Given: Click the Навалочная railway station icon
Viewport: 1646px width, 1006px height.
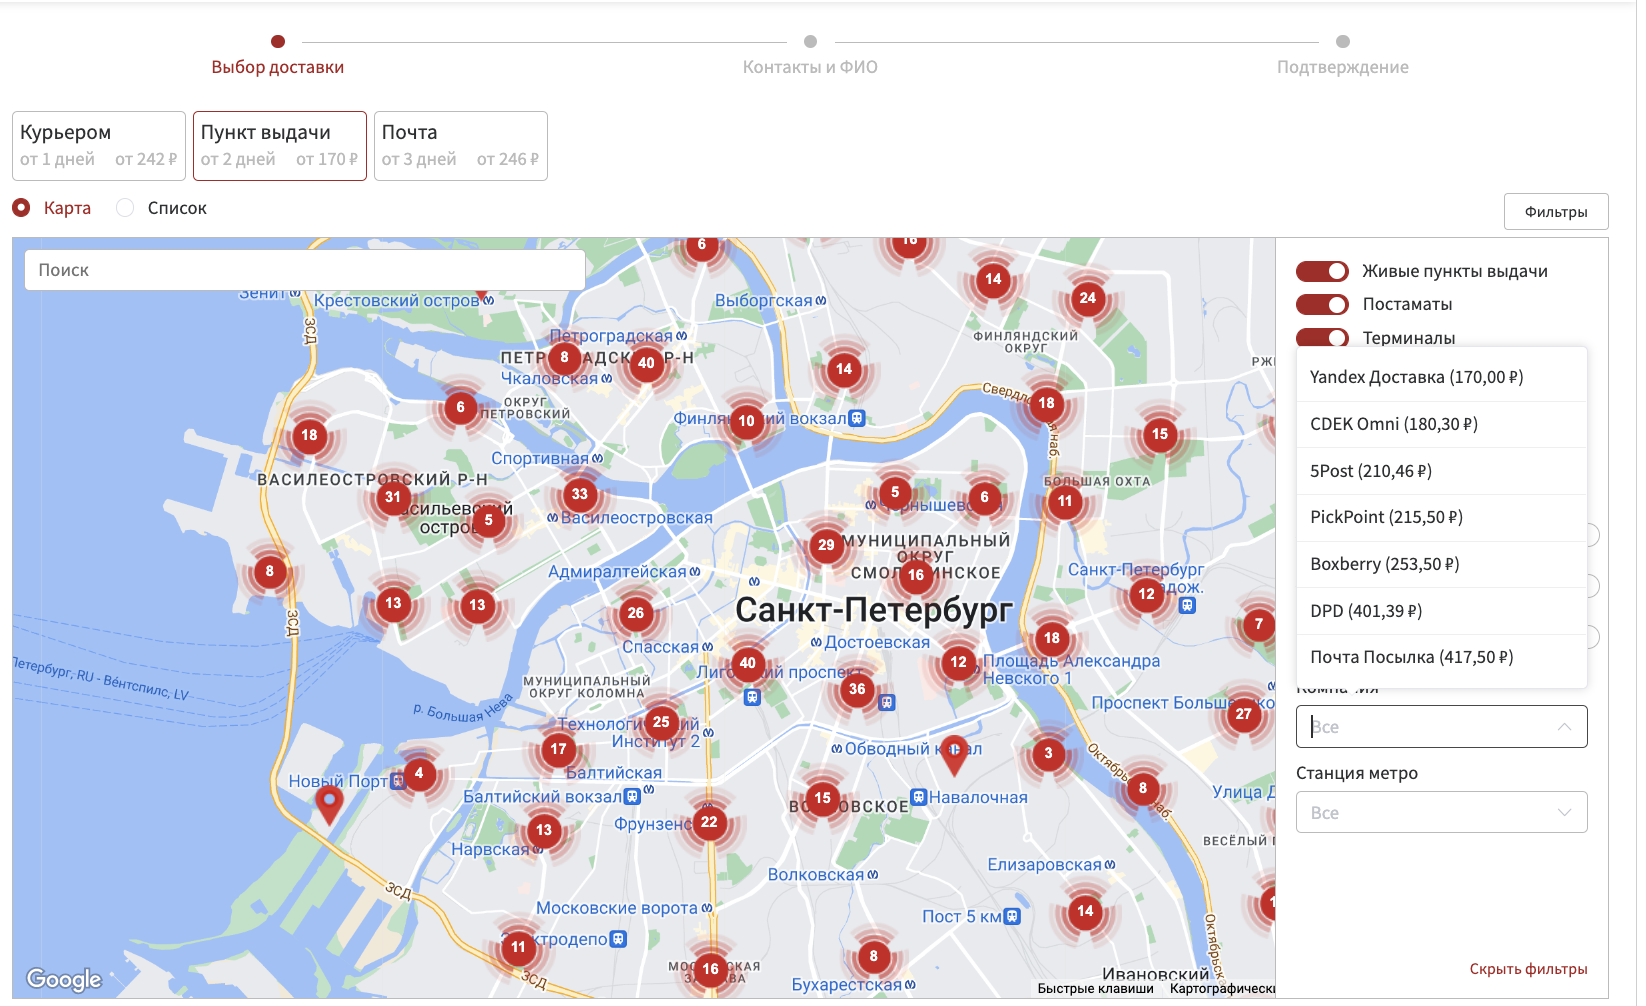Looking at the screenshot, I should pos(918,797).
